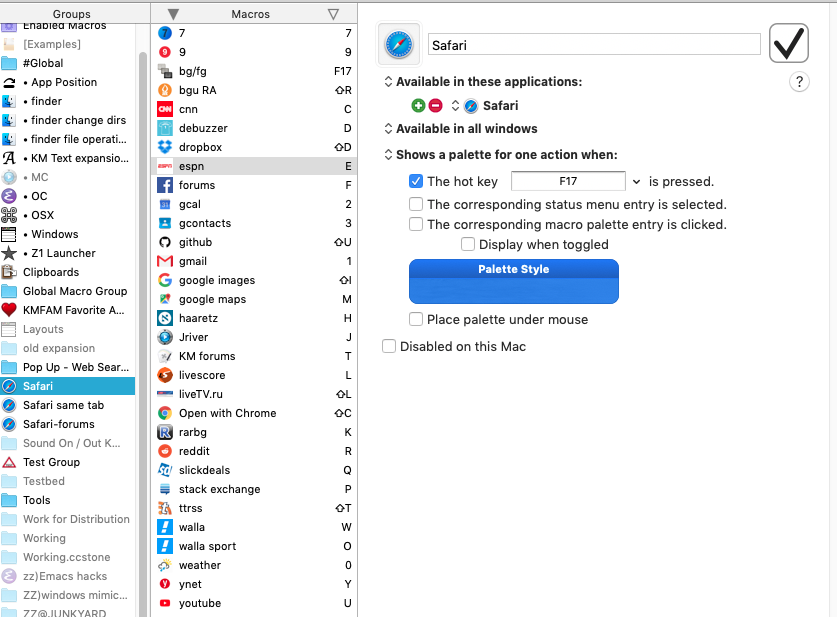Expand 'Available in these applications' popup
The image size is (837, 617).
(389, 82)
